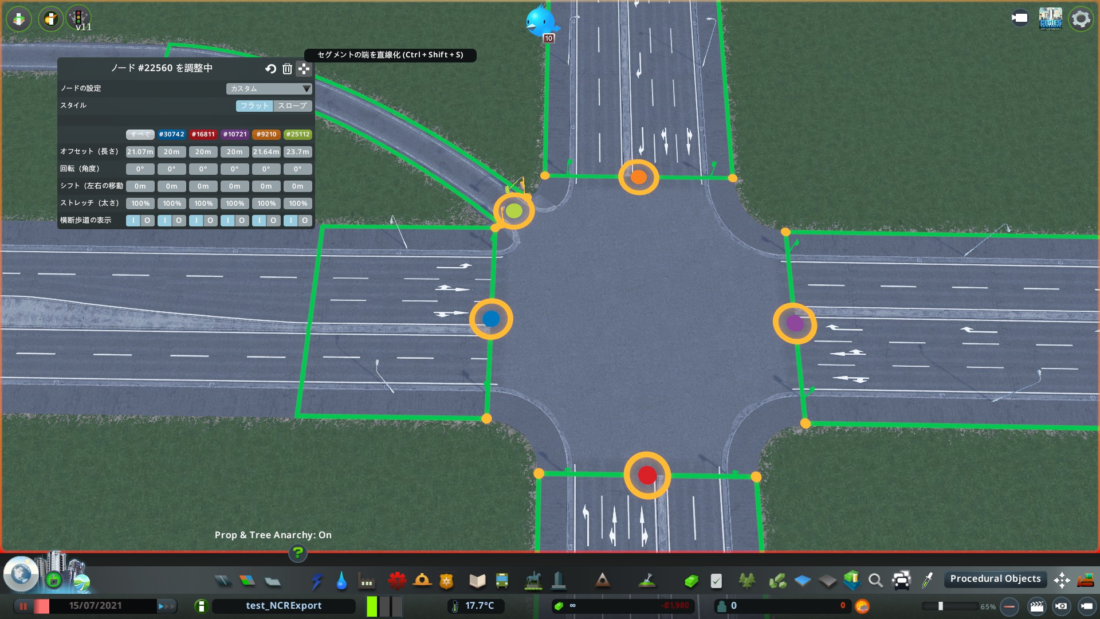Viewport: 1100px width, 619px height.
Task: Open the public transport panel (bus icon)
Action: coord(502,580)
